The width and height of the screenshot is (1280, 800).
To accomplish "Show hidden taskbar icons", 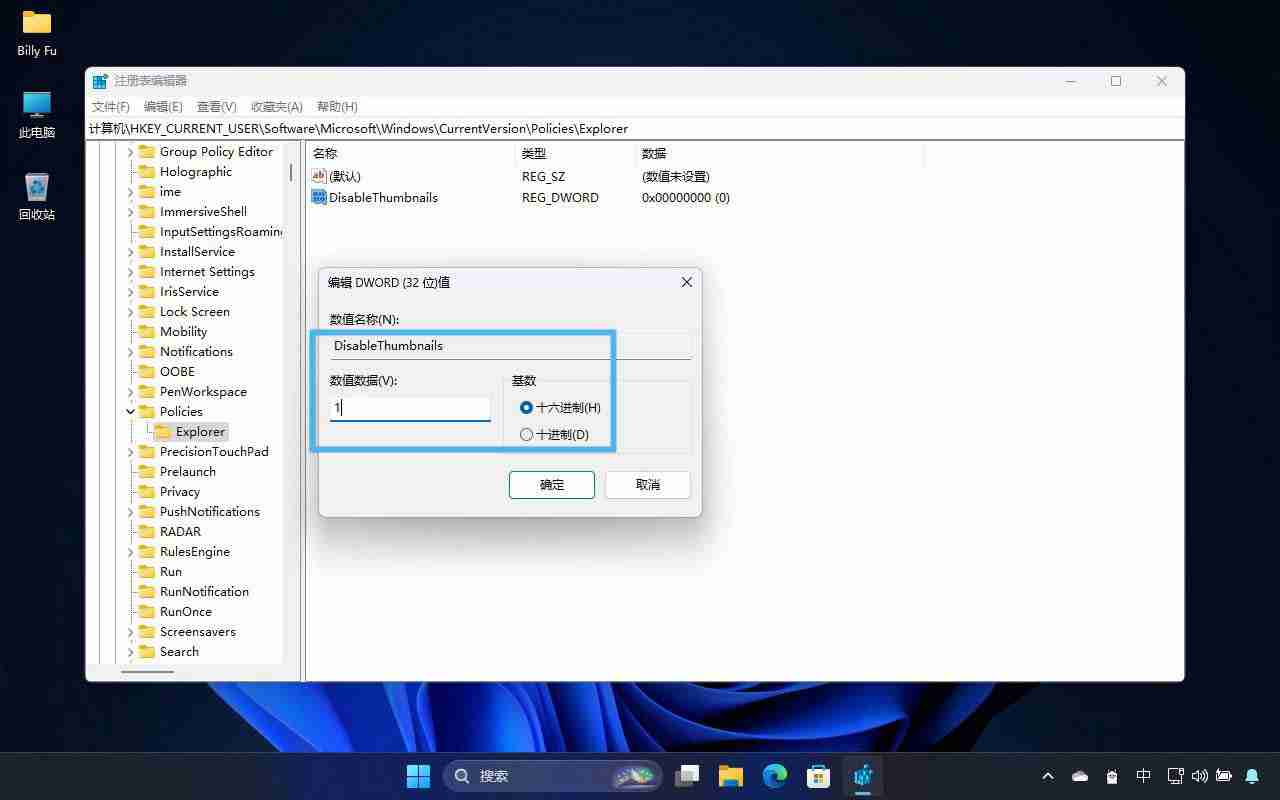I will 1047,775.
